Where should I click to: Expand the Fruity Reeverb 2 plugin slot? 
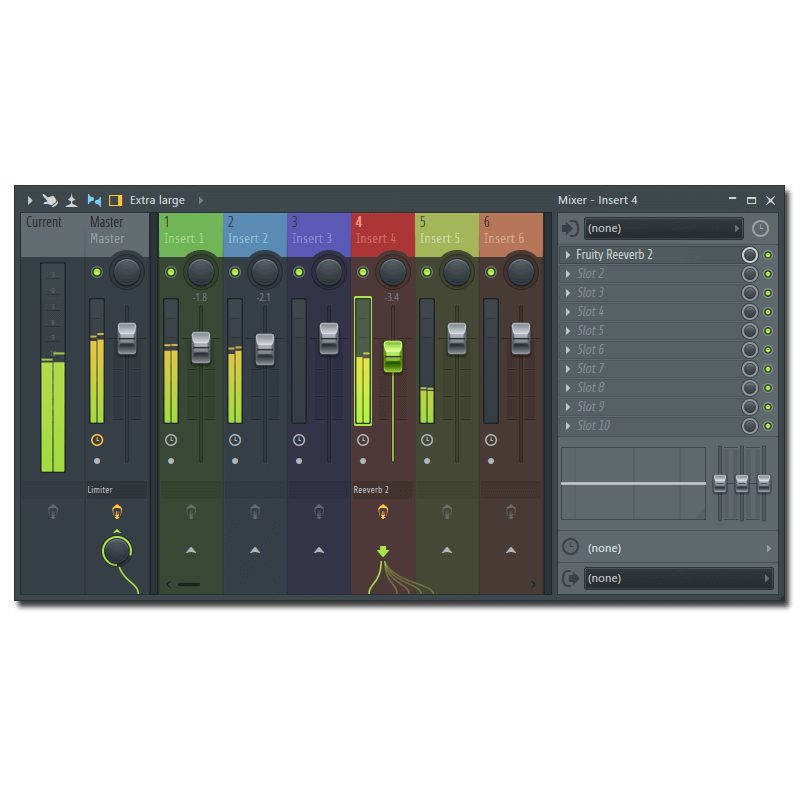pos(568,254)
